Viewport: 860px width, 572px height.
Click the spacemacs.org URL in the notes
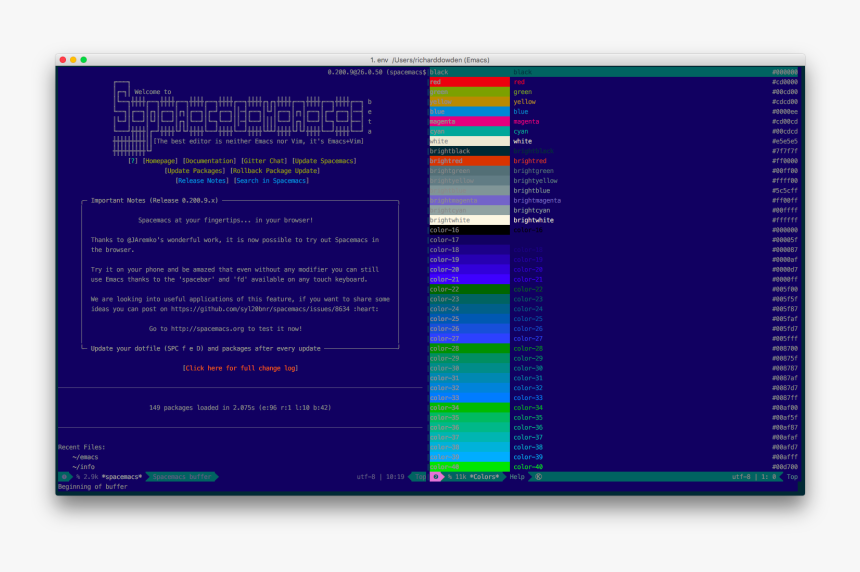pyautogui.click(x=207, y=329)
